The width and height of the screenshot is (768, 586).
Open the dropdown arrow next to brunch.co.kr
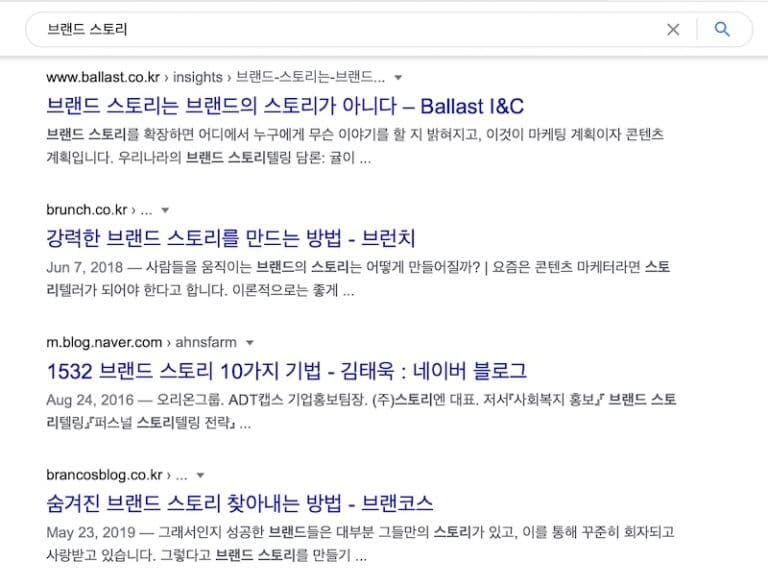pos(165,210)
